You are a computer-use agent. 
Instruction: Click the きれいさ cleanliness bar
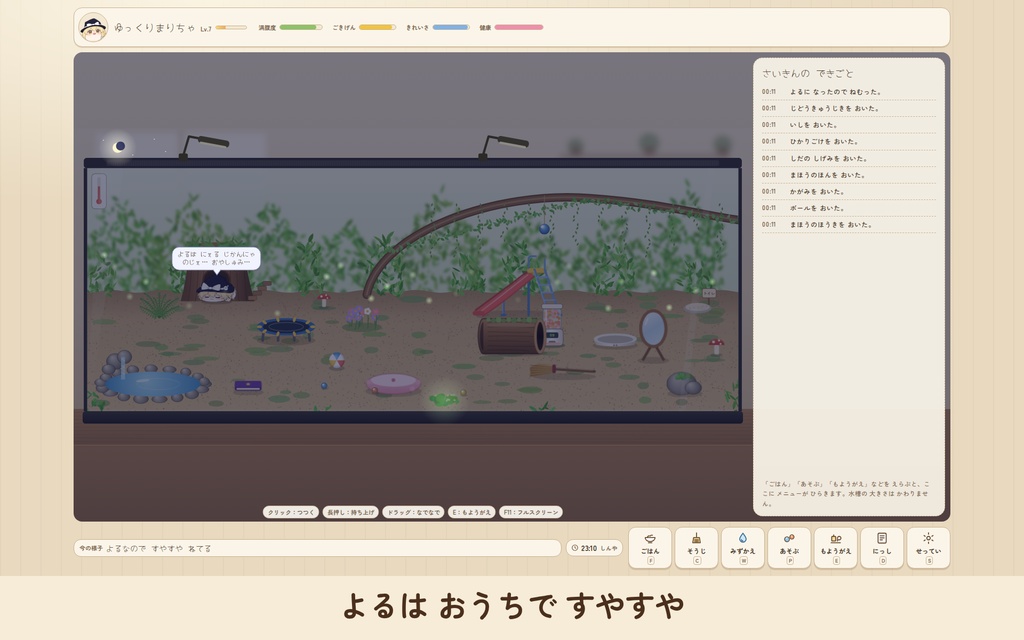coord(451,27)
